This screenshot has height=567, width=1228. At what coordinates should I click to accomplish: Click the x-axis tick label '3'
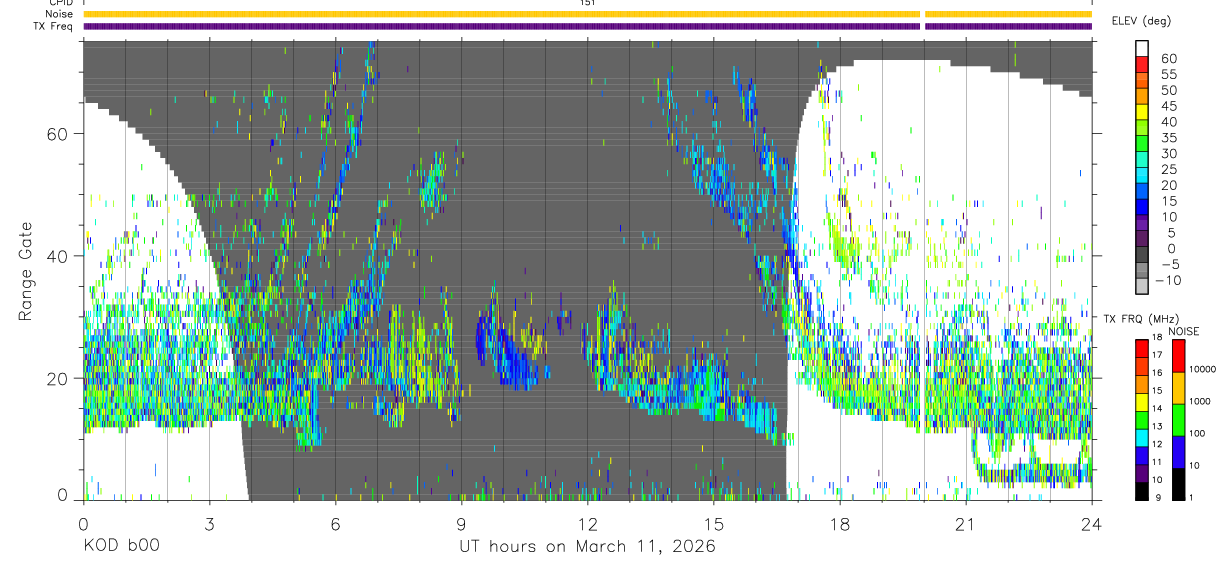[210, 523]
